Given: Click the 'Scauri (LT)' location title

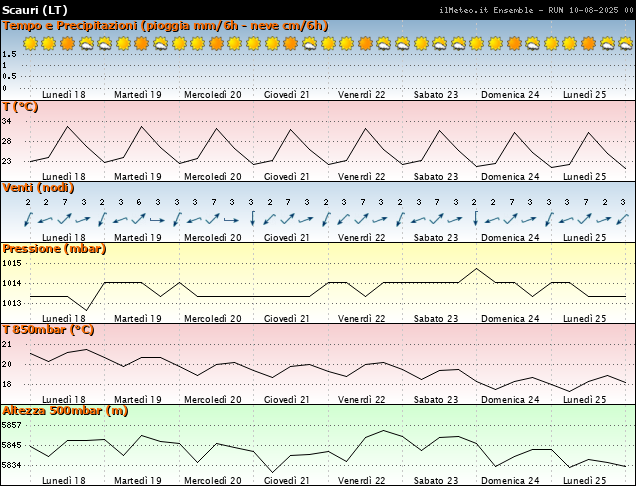Looking at the screenshot, I should pos(35,10).
